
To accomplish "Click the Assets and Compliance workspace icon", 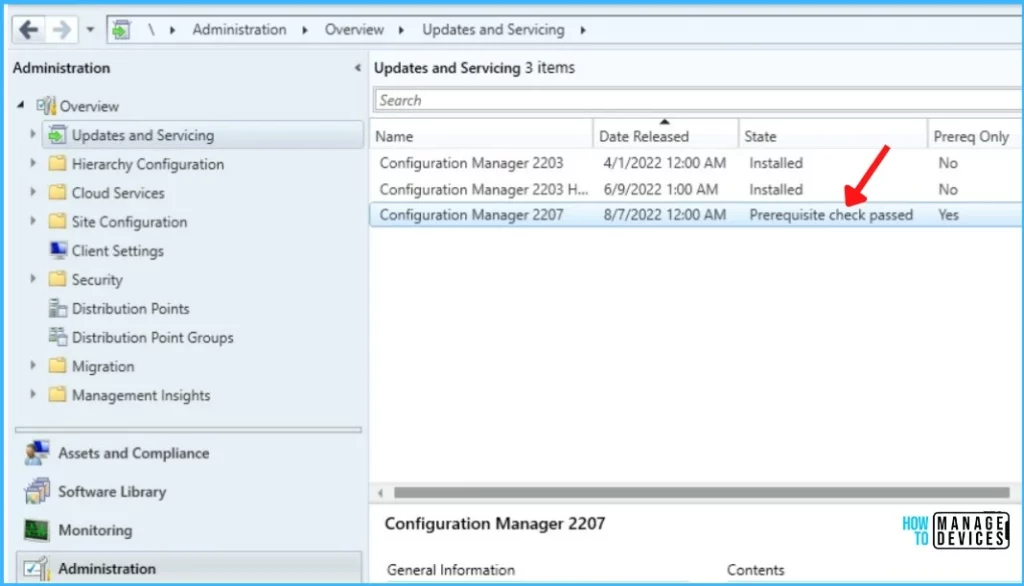I will [x=37, y=453].
